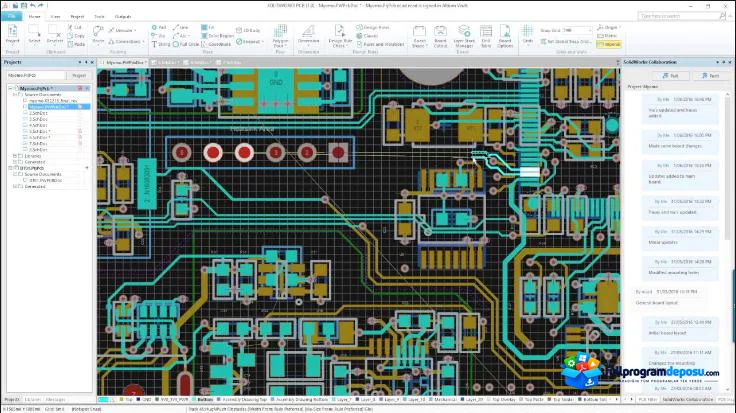Screen dimensions: 736x413
Task: Click the Cut icon in the Clipboard group
Action: coord(76,27)
